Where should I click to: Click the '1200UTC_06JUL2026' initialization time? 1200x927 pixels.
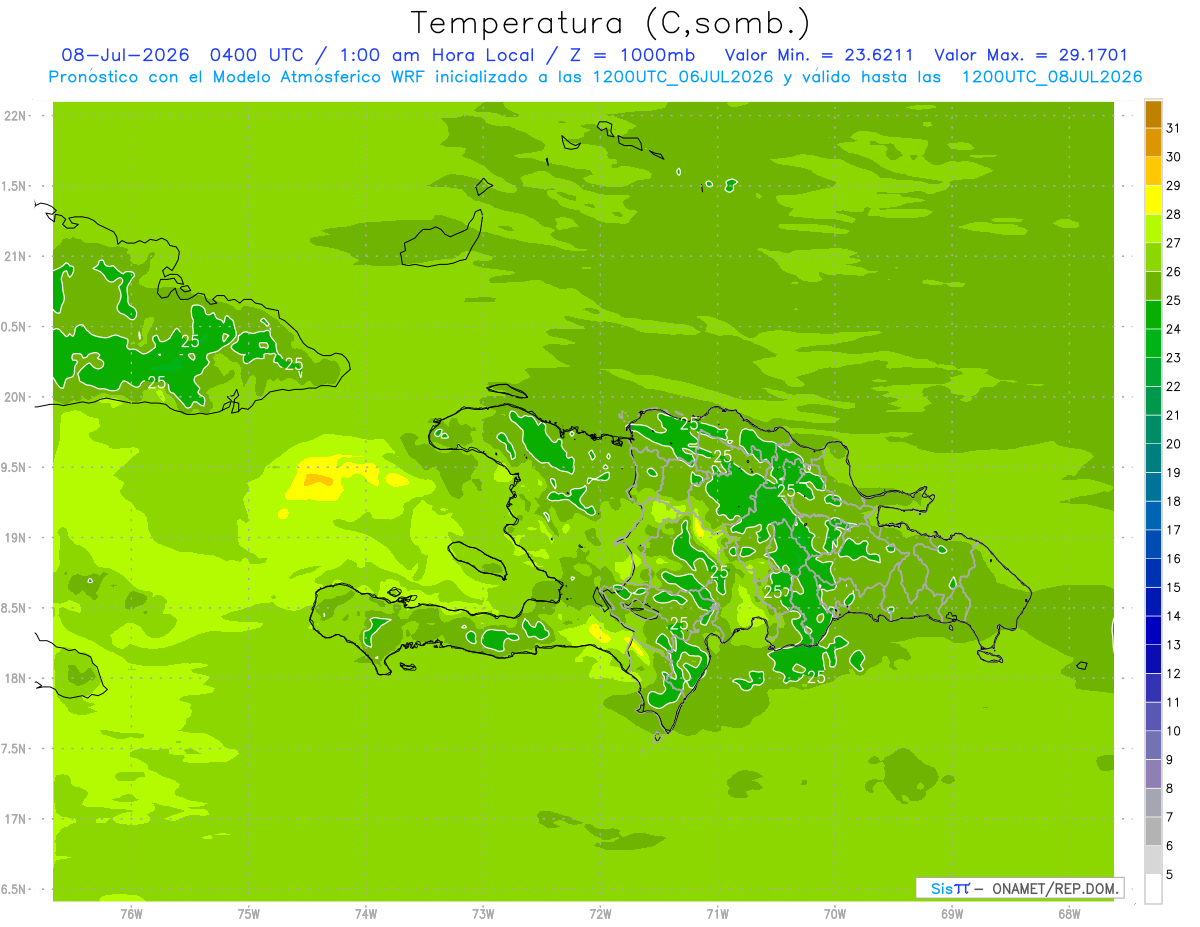[x=683, y=77]
